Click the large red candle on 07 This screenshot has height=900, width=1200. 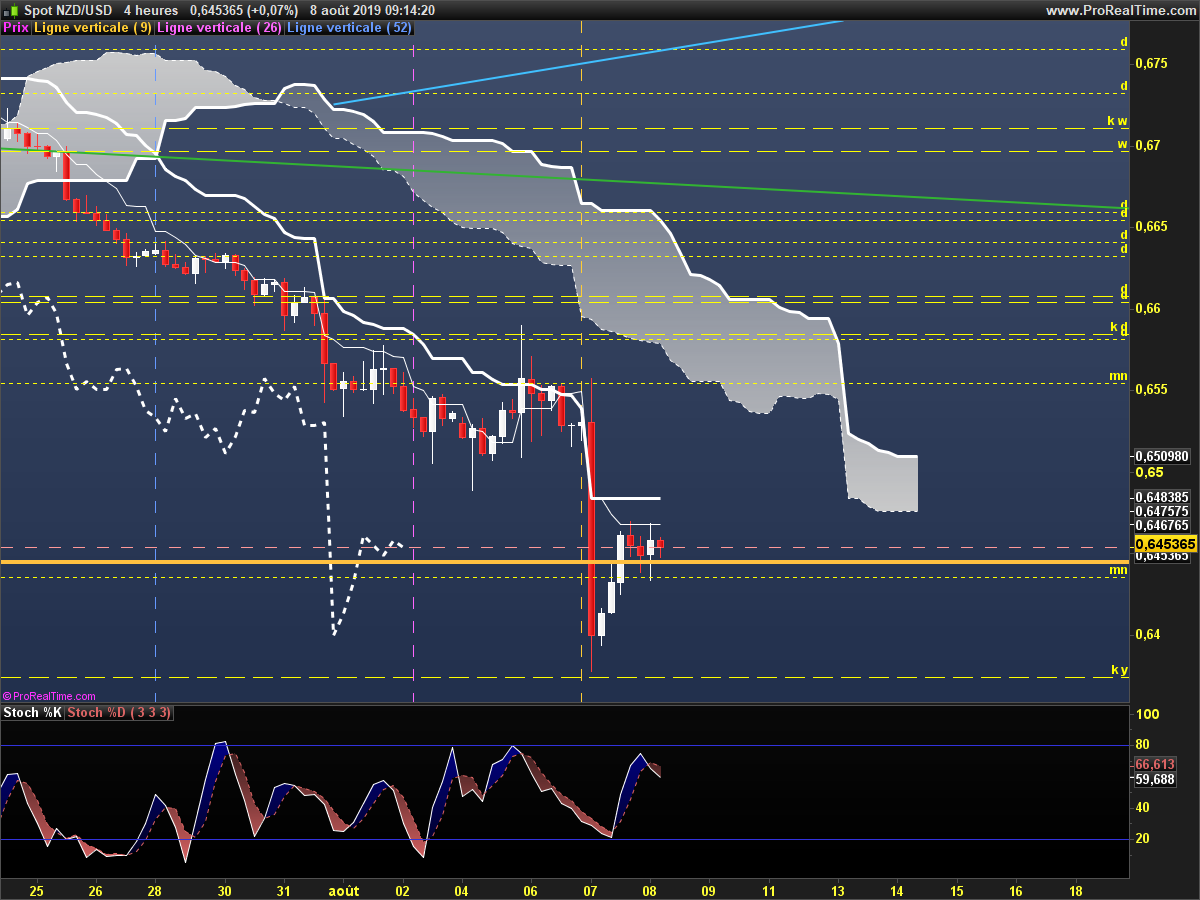(x=591, y=528)
